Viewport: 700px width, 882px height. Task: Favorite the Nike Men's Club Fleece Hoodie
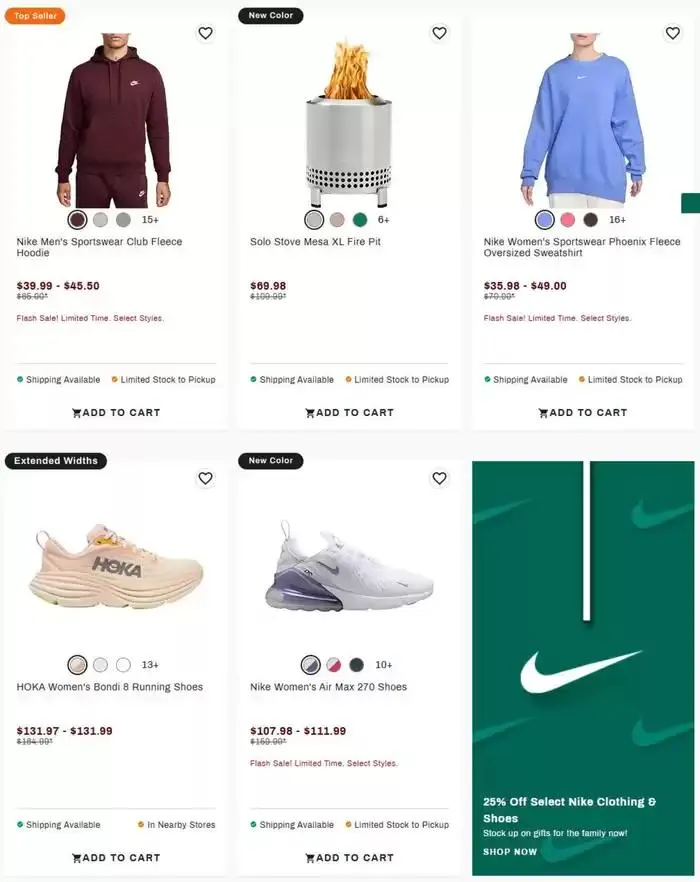click(x=205, y=33)
